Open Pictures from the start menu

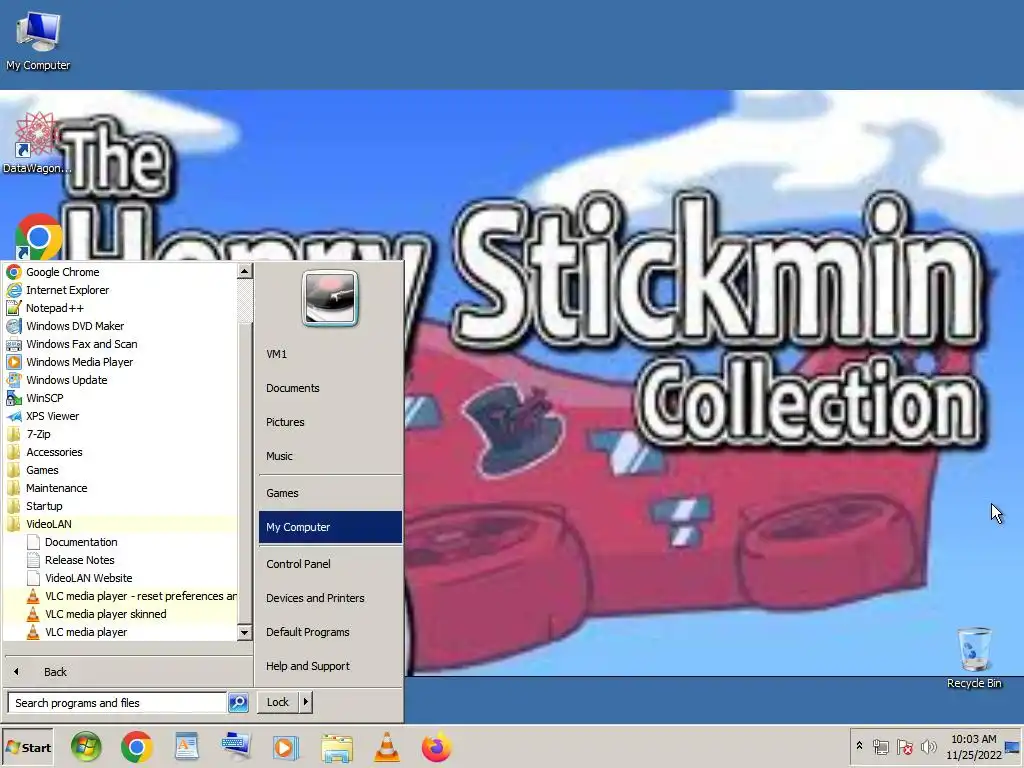pos(330,422)
